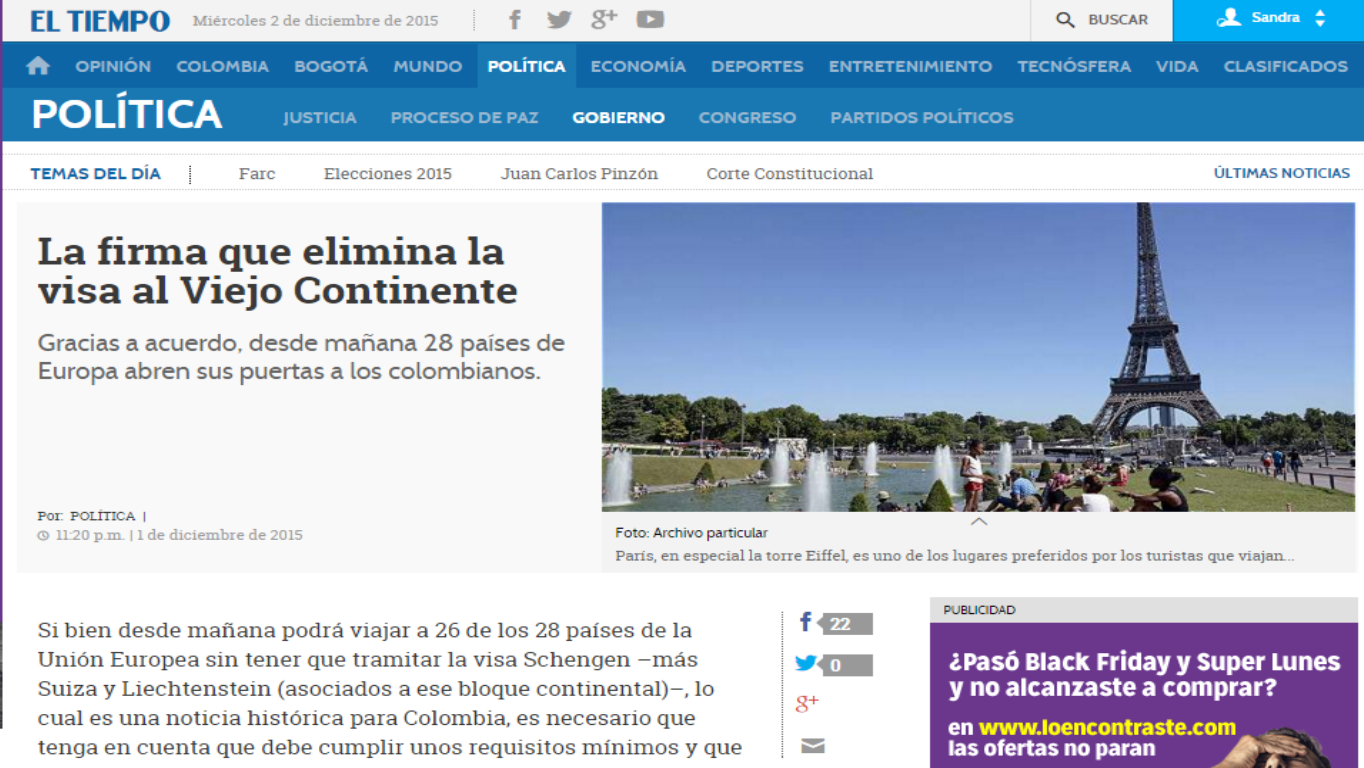
Task: Click the Twitter share count 0
Action: pos(846,665)
